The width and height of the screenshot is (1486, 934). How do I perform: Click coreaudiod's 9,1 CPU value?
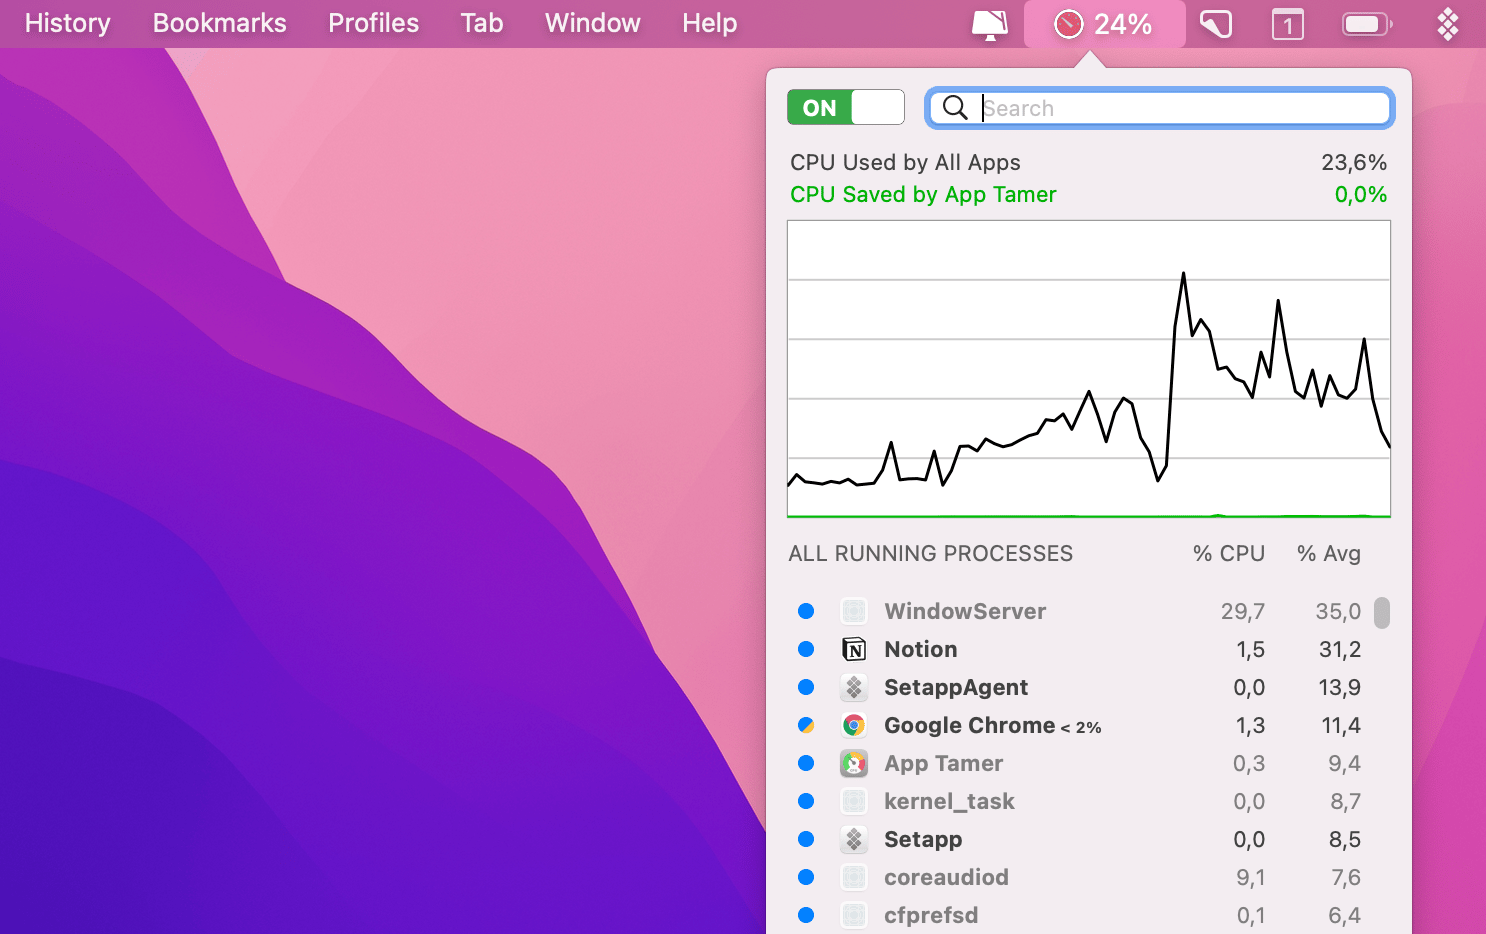(x=1250, y=877)
